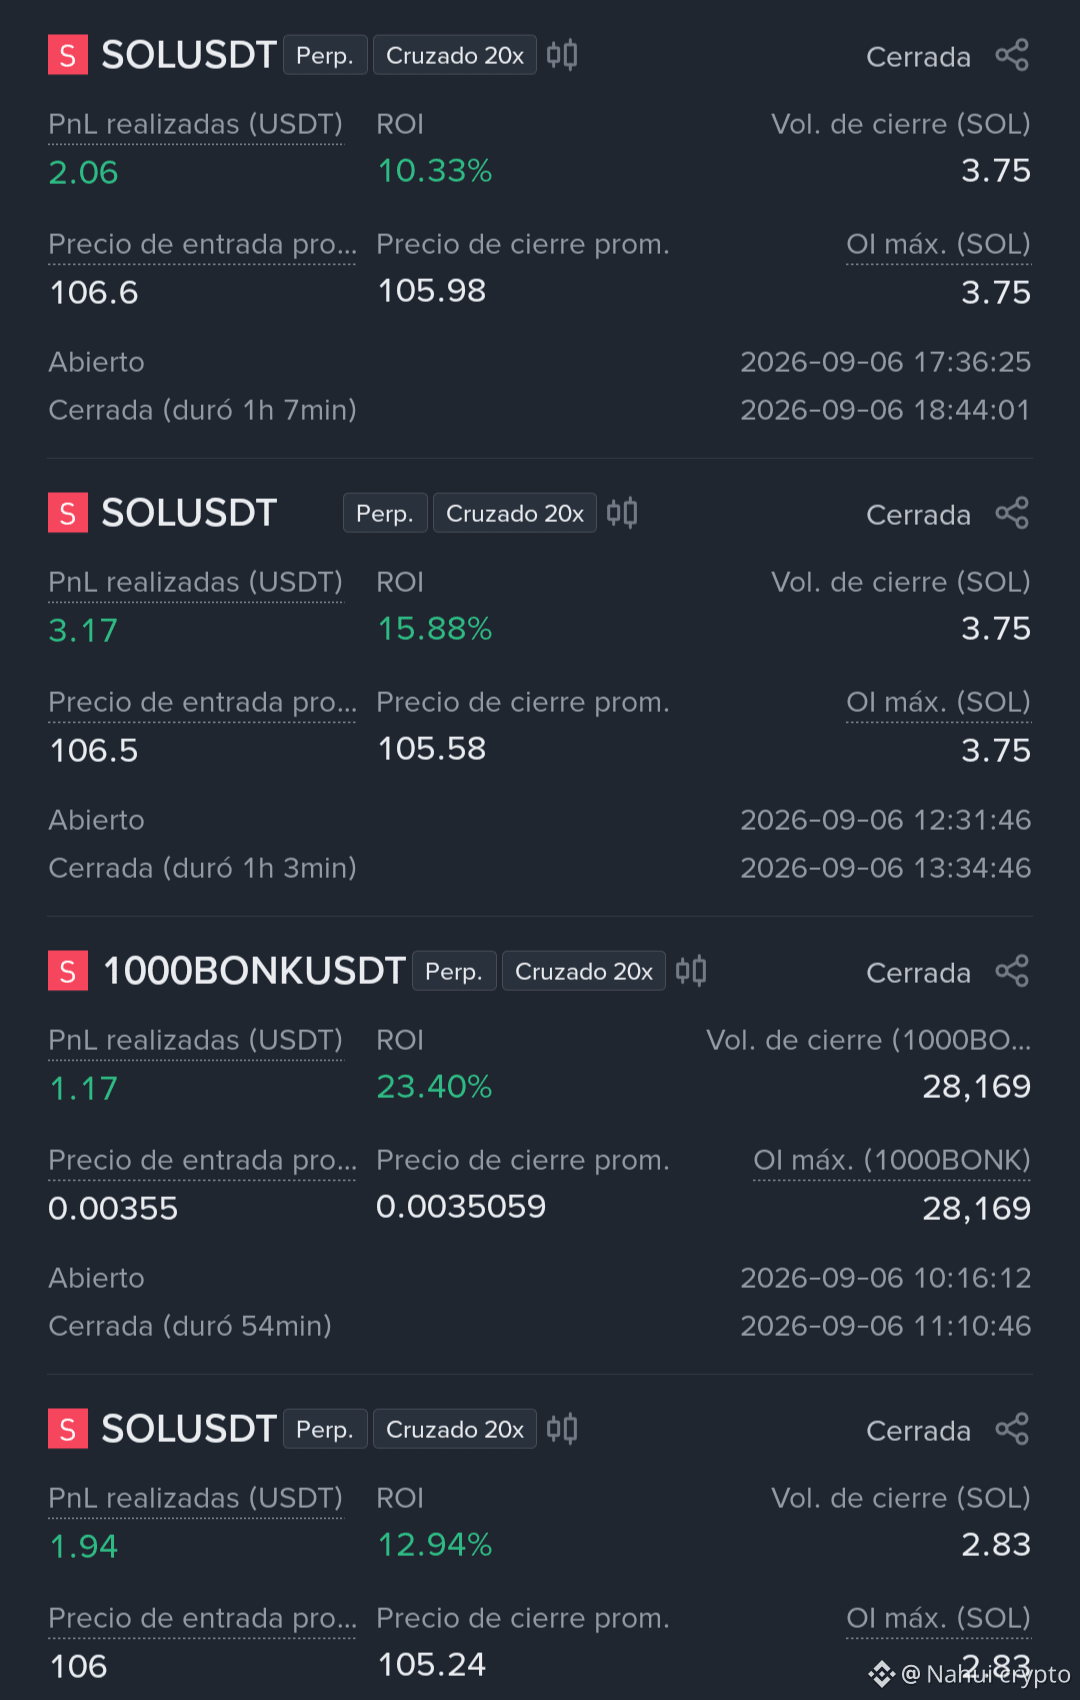Tap the red S logo of 1000BONKUSDT

tap(68, 971)
